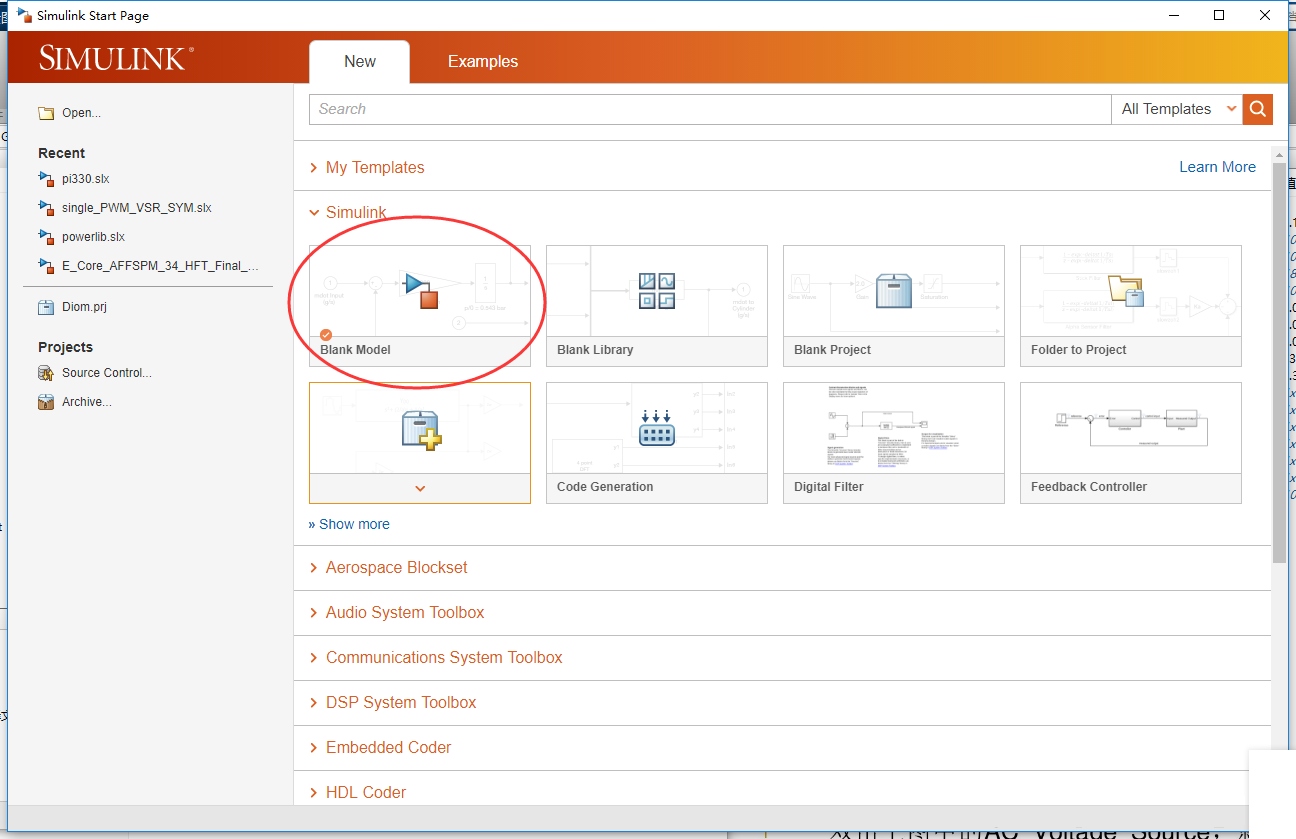Viewport: 1296px width, 839px height.
Task: Click the model icon beside E_Core_AFFSPM file
Action: [x=46, y=266]
